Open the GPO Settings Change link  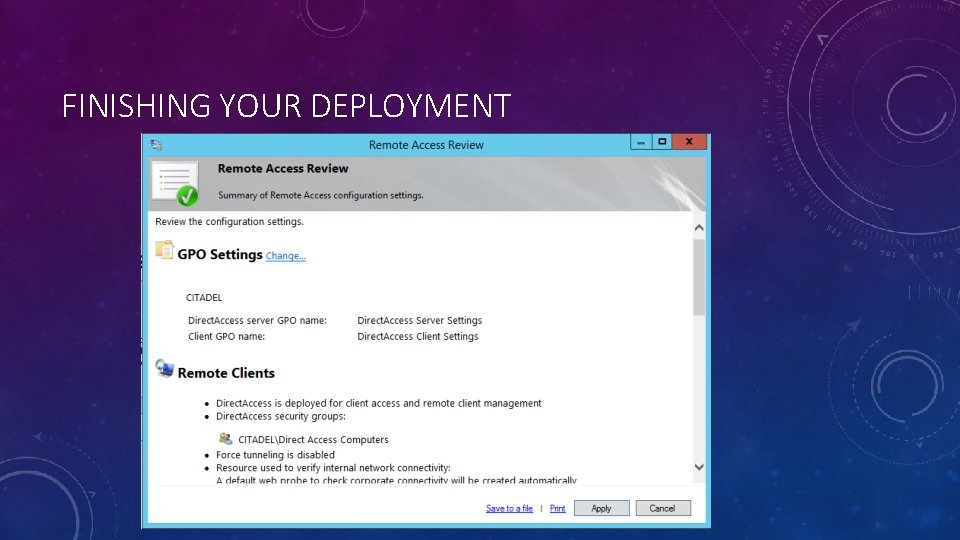click(x=285, y=256)
